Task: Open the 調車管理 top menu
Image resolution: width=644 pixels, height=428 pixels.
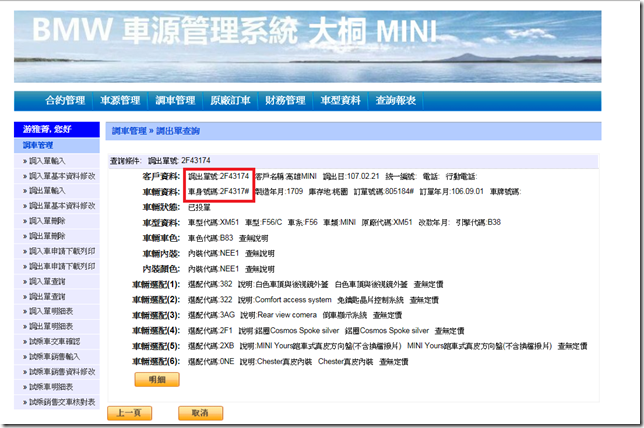Action: click(x=175, y=100)
